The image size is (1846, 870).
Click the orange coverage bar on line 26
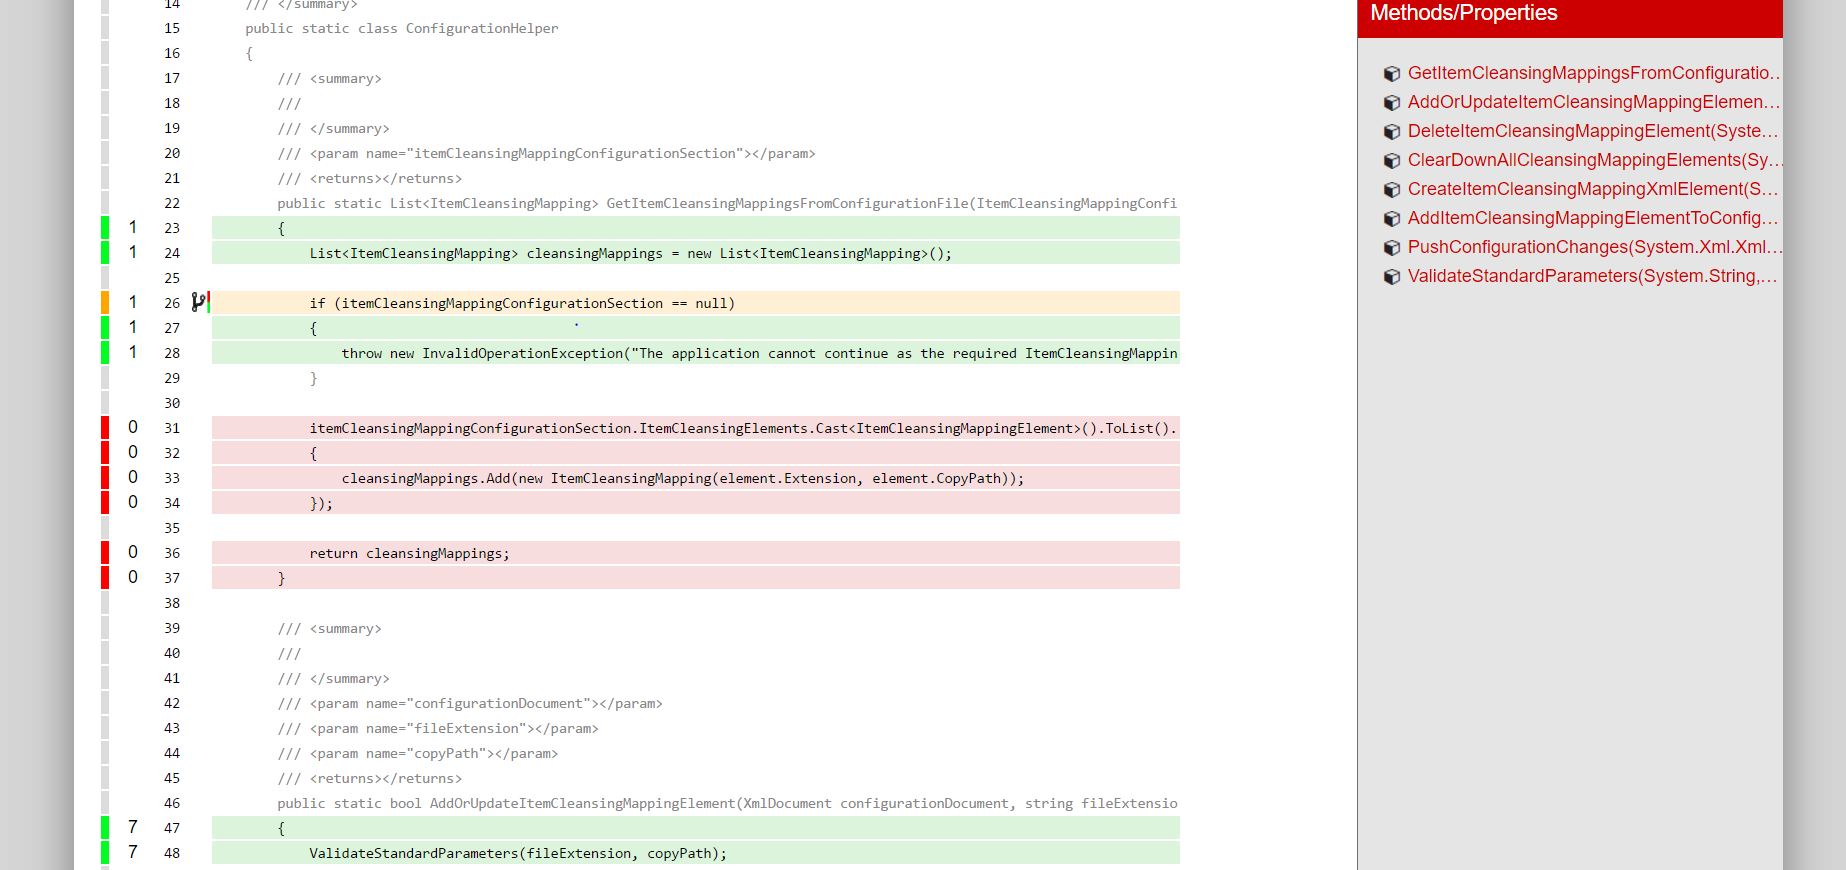tap(105, 302)
